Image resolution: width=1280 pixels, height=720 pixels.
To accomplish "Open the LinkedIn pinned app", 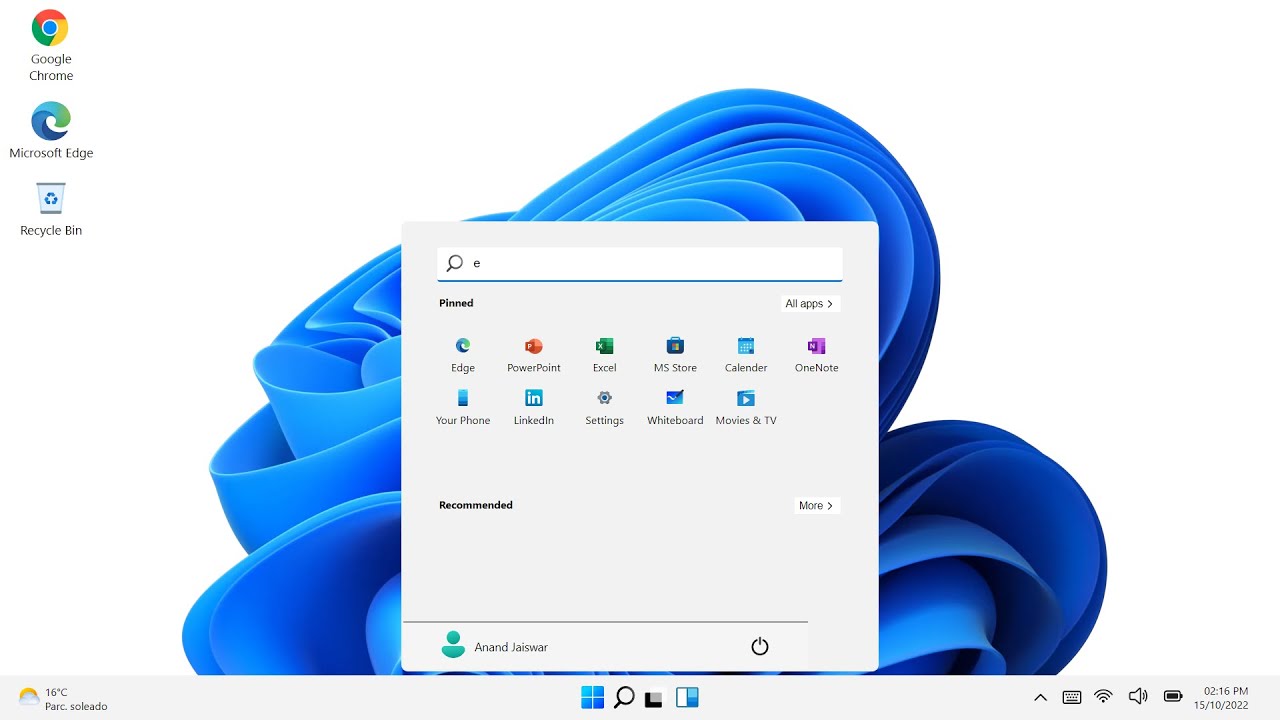I will 534,408.
